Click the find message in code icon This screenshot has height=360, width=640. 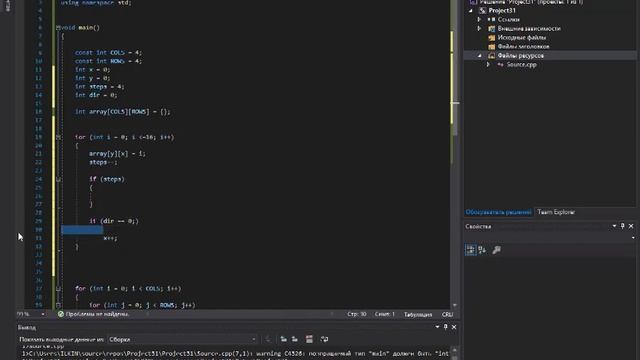267,339
